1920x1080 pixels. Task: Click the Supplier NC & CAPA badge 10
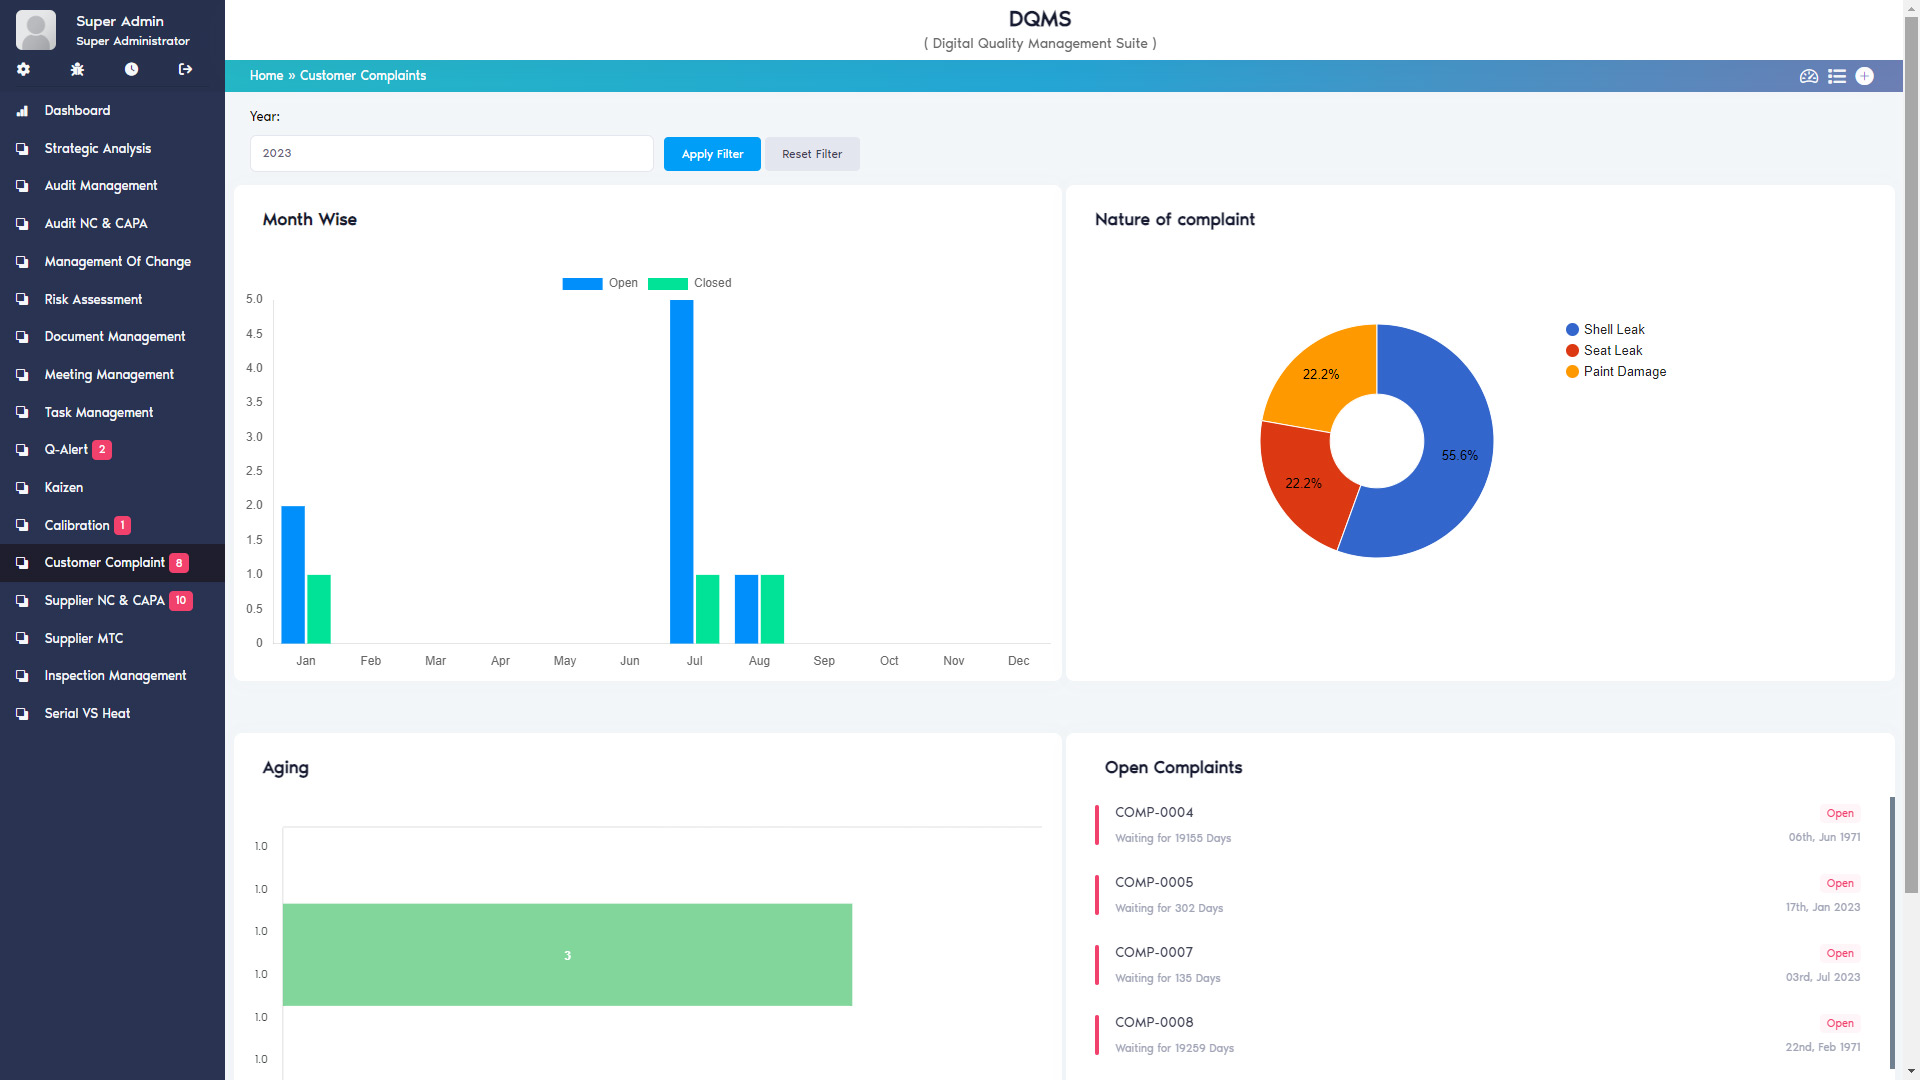[x=181, y=601]
